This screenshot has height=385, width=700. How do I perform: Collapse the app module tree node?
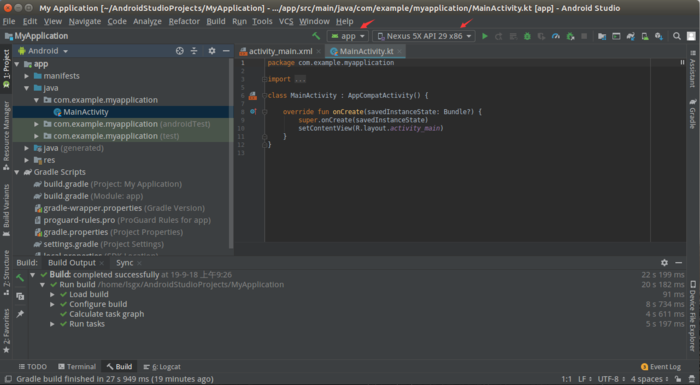point(17,64)
